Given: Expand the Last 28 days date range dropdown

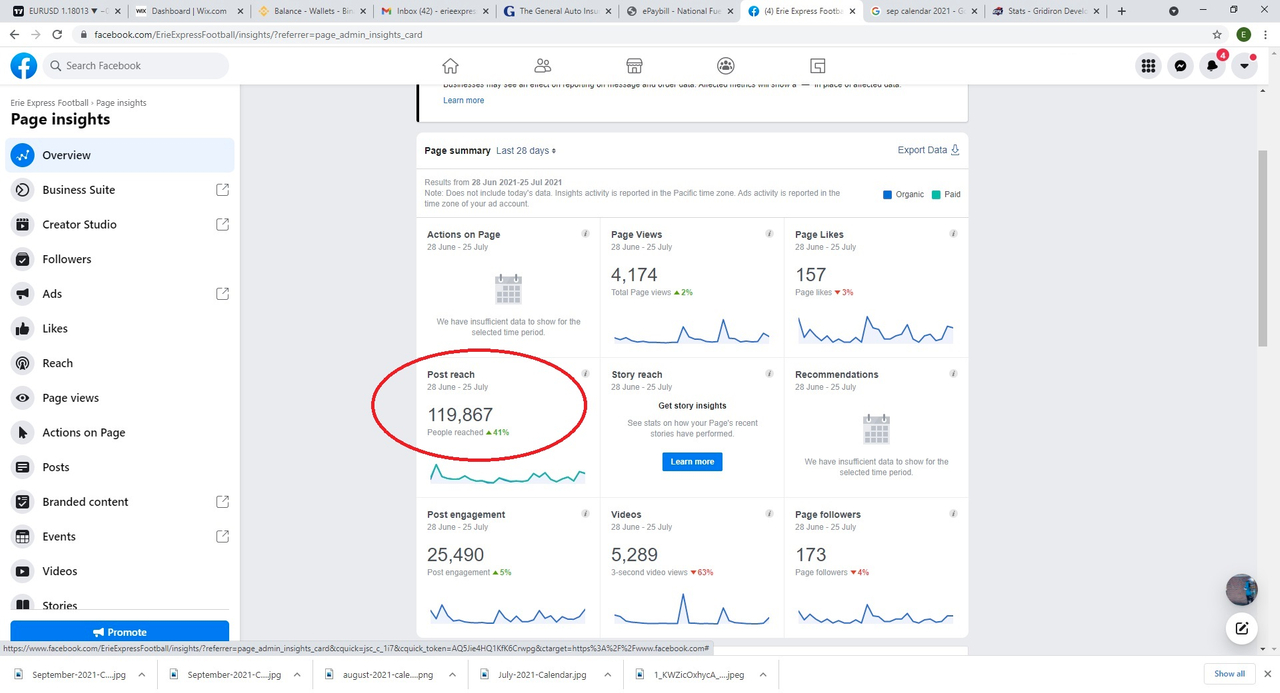Looking at the screenshot, I should click(526, 151).
